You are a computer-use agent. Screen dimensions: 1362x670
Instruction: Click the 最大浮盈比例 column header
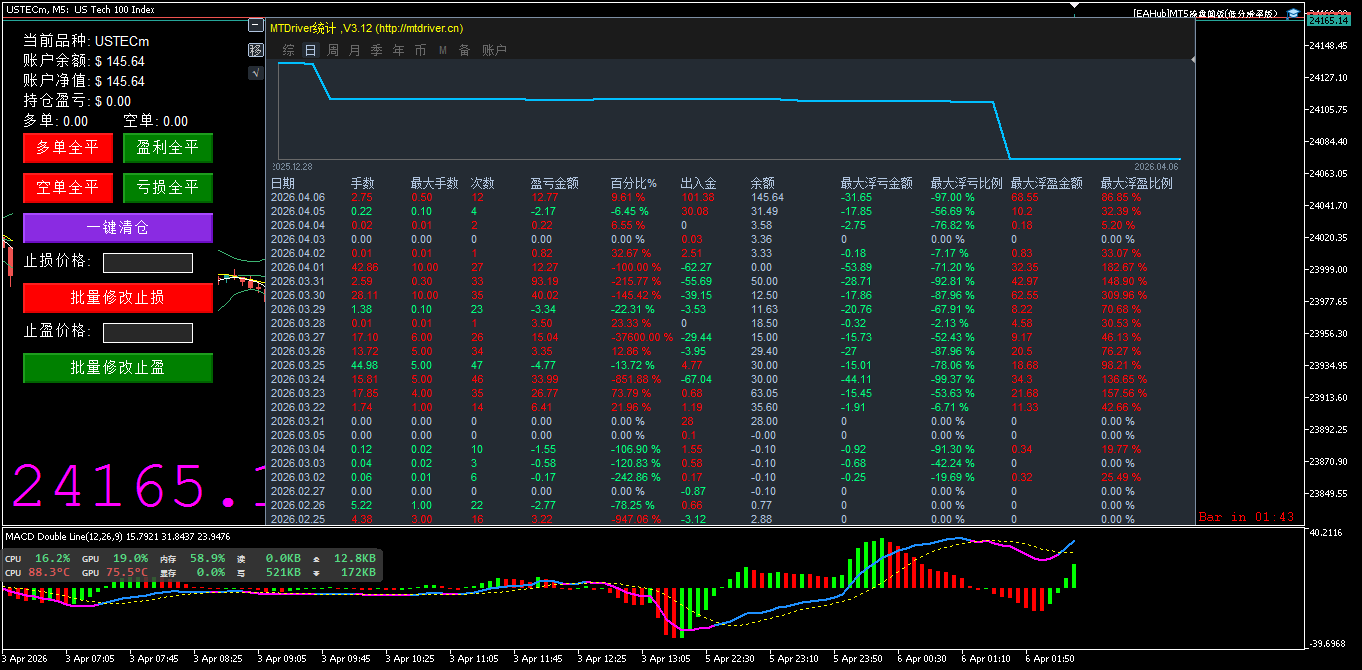pos(1137,184)
